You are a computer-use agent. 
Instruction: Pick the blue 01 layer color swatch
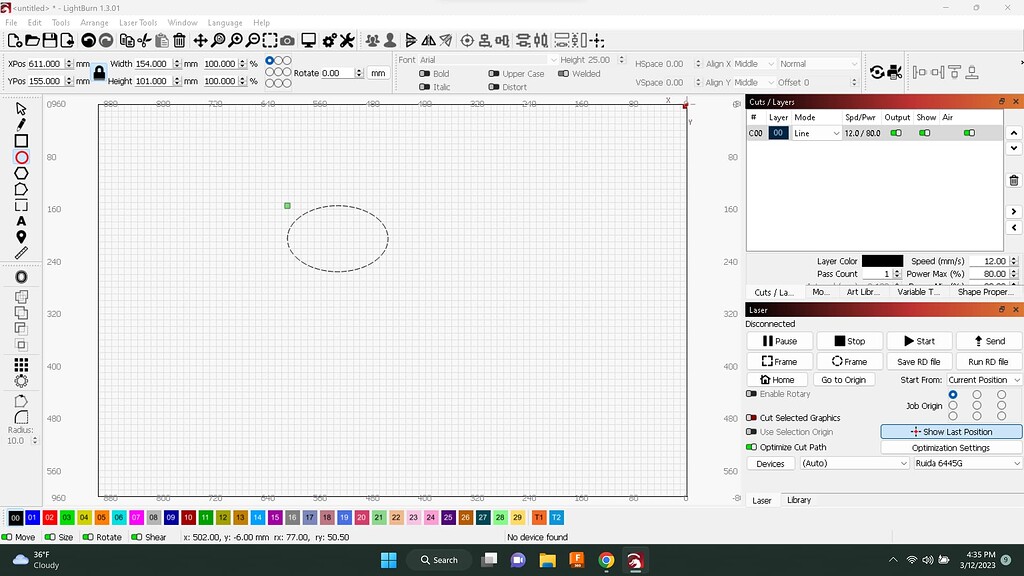click(32, 517)
